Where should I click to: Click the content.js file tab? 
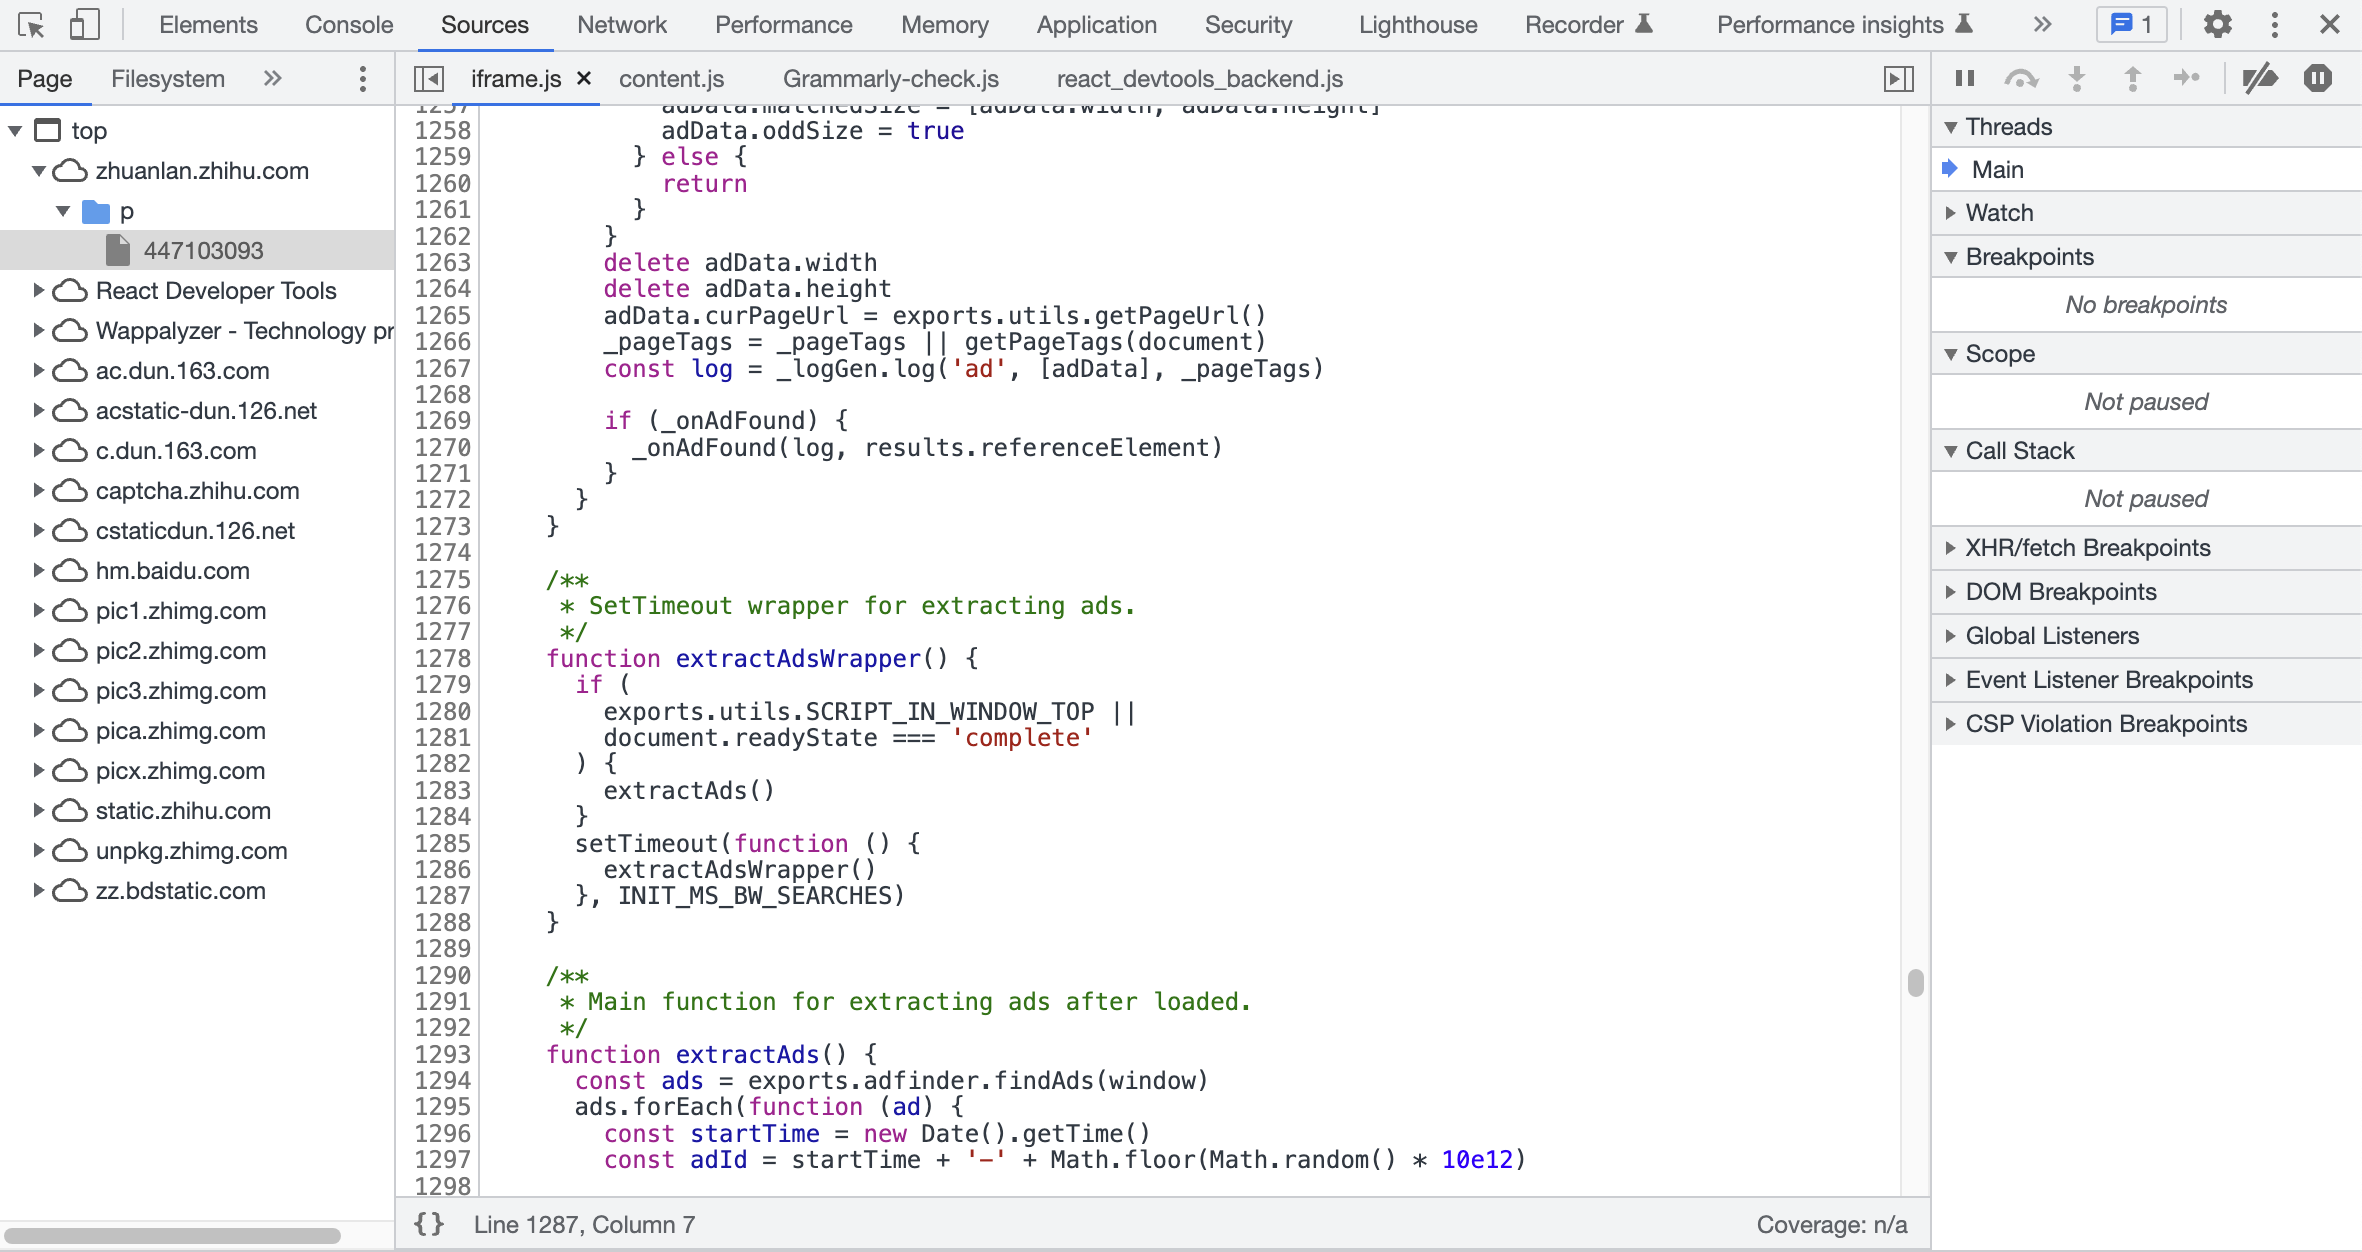tap(670, 78)
